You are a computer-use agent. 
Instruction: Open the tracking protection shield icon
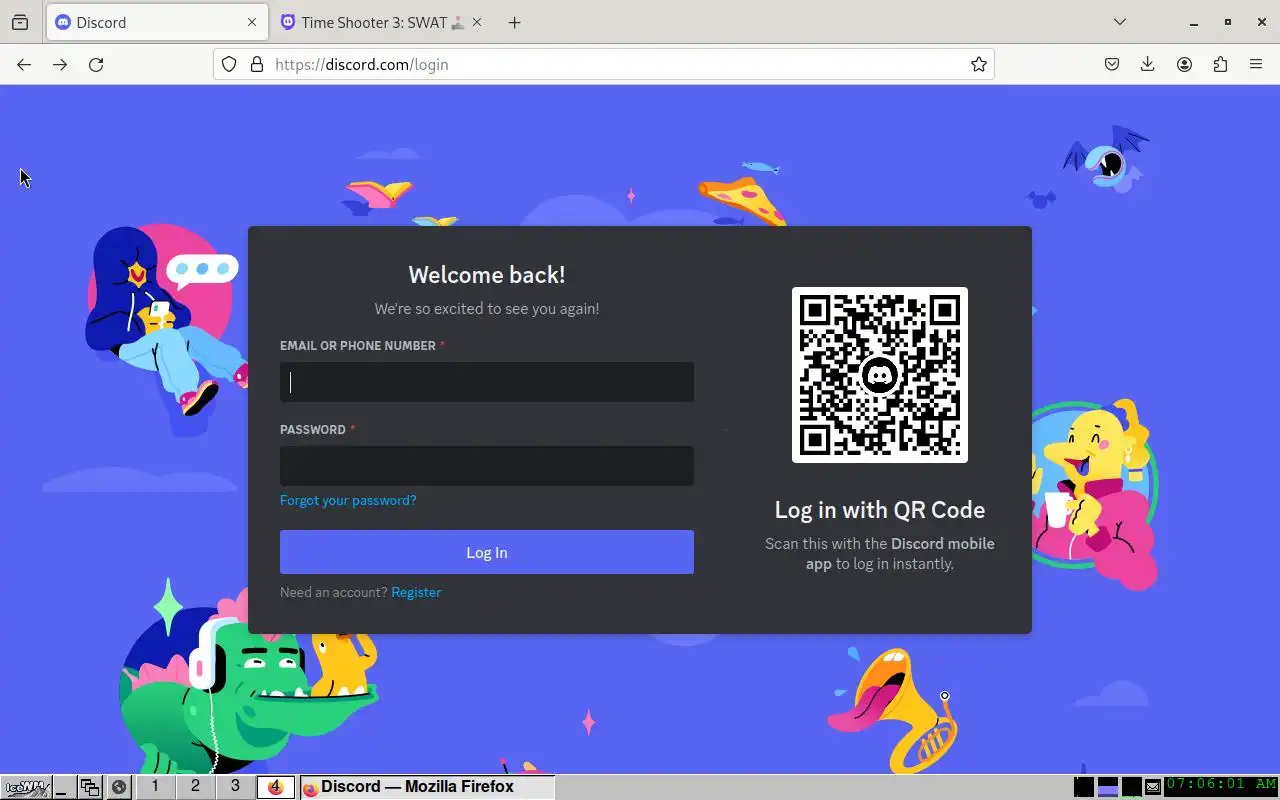pyautogui.click(x=229, y=64)
